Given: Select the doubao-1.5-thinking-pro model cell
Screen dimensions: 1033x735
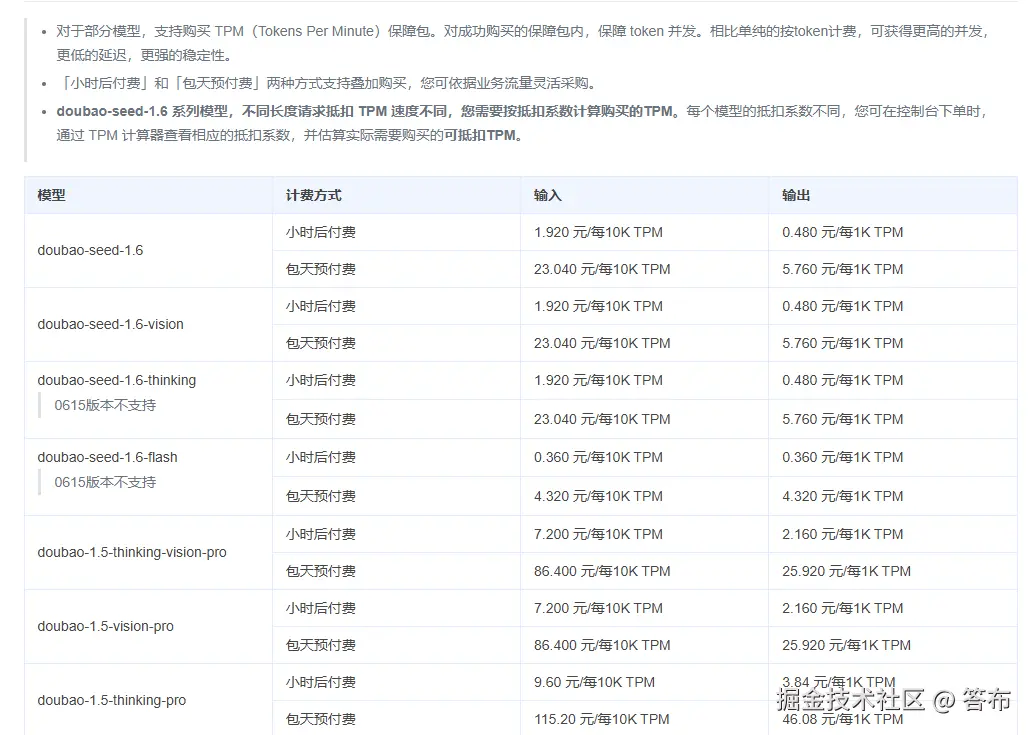Looking at the screenshot, I should tap(148, 699).
